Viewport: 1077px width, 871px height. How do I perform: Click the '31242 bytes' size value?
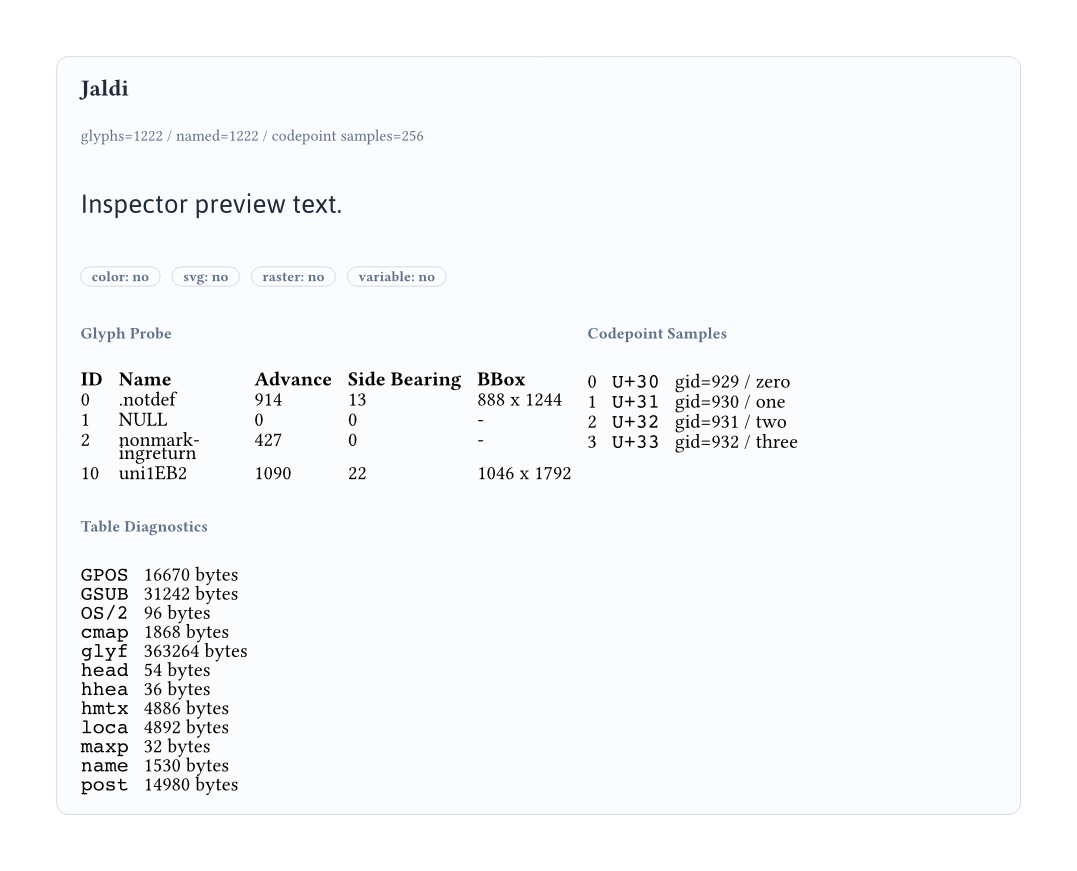pos(191,594)
